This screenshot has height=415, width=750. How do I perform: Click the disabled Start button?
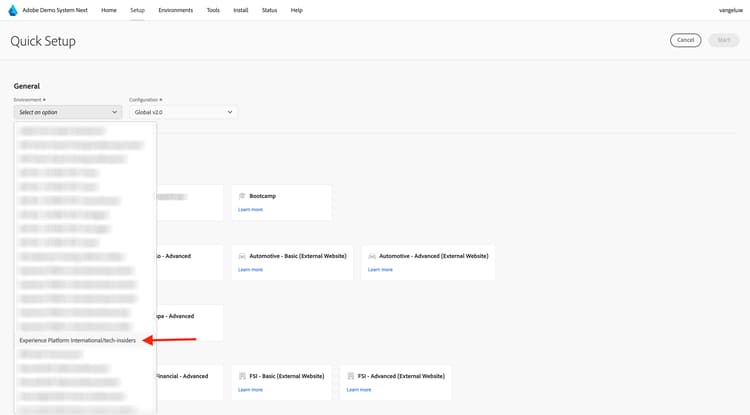pos(724,40)
